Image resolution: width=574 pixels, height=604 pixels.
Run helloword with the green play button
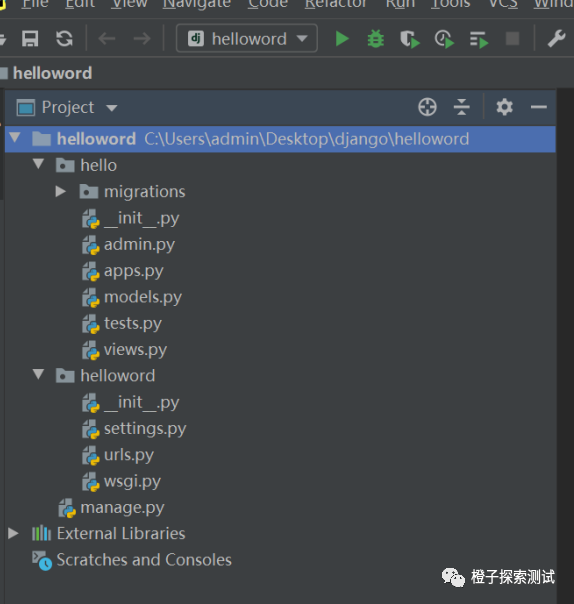pyautogui.click(x=342, y=39)
